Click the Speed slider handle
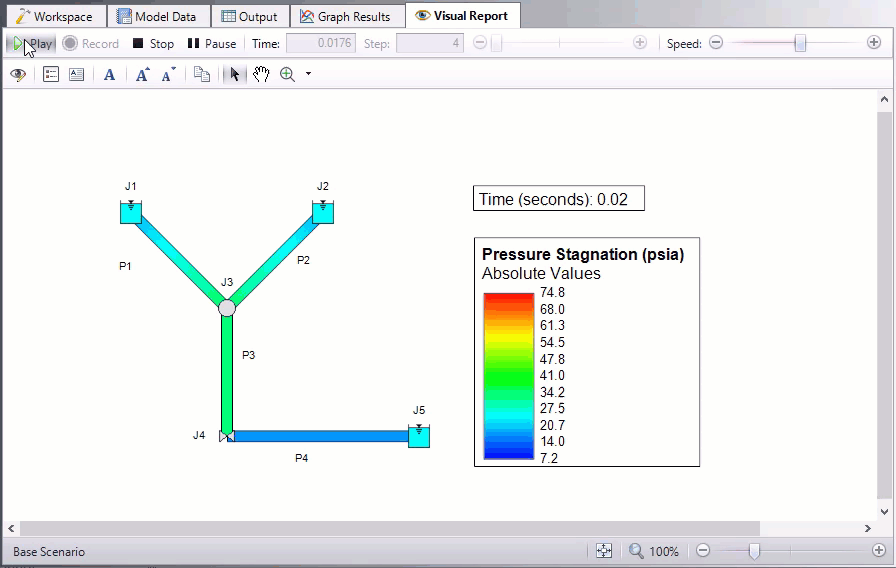Image resolution: width=896 pixels, height=568 pixels. point(801,43)
